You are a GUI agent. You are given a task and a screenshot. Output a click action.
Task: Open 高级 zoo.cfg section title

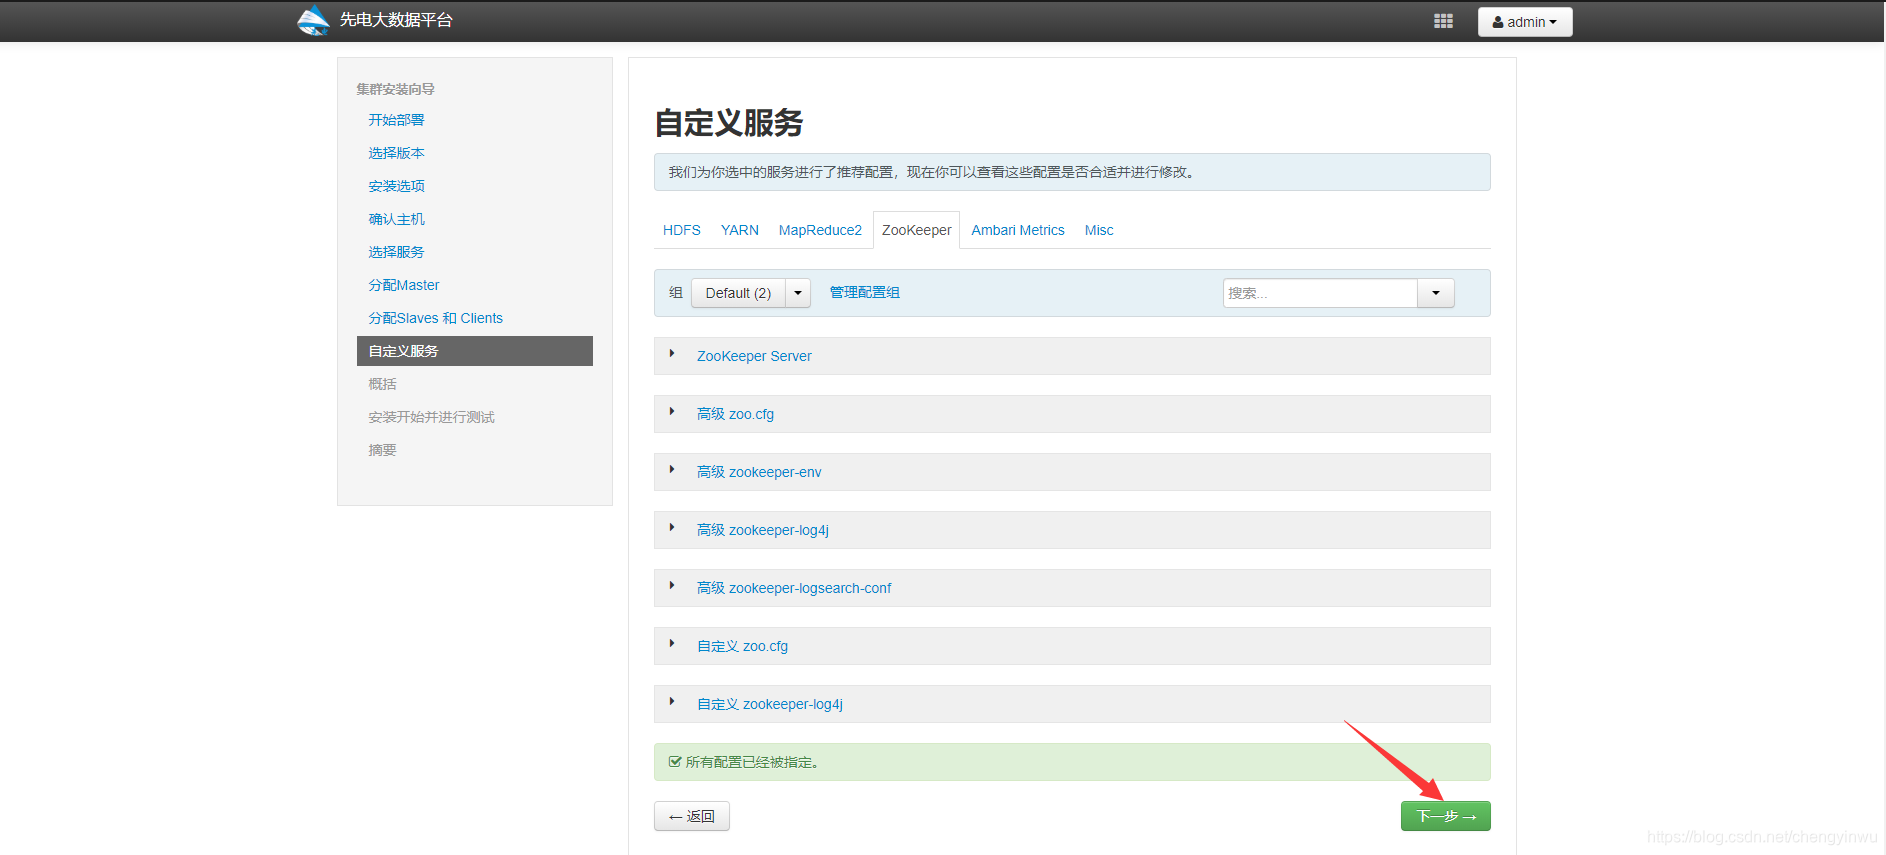click(735, 414)
